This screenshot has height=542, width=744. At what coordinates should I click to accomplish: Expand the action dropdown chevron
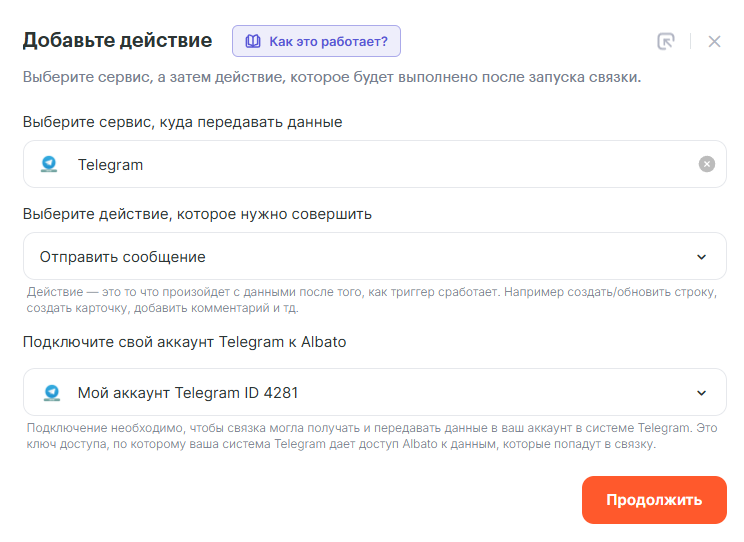pos(701,257)
